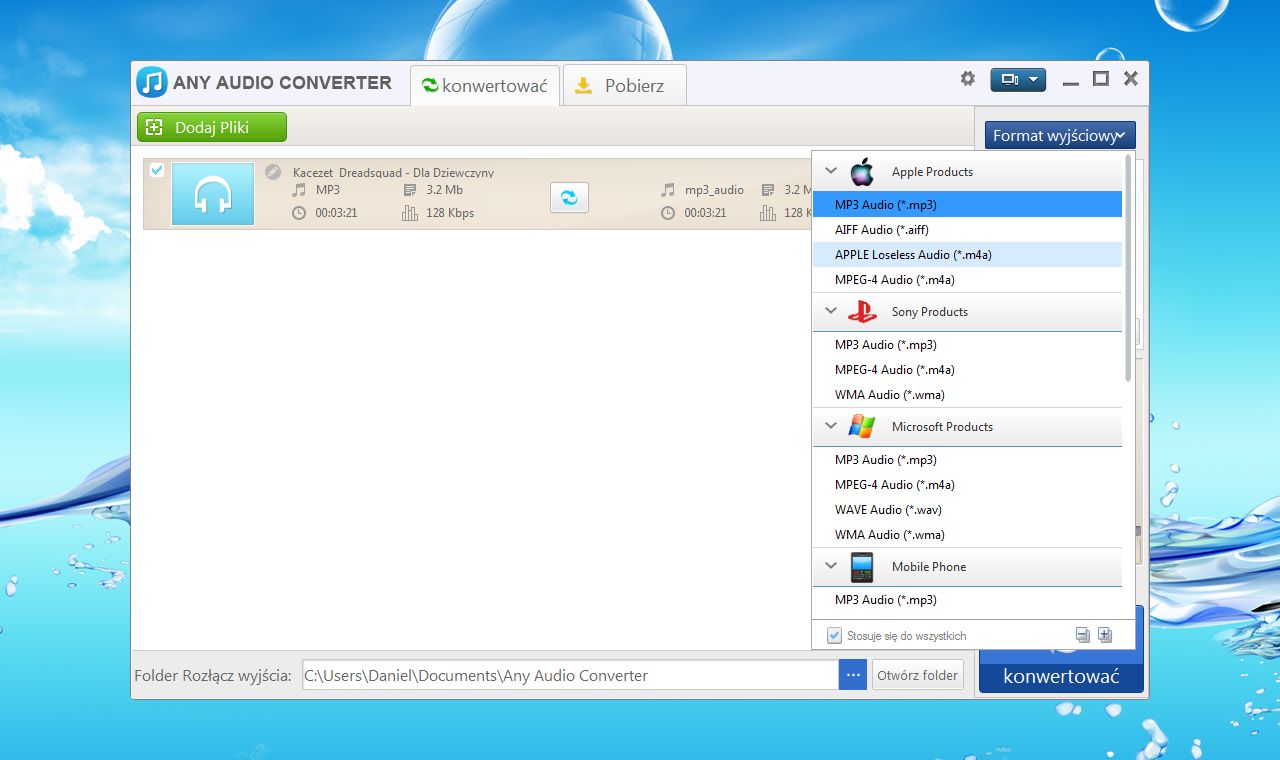Uncheck the Kaczet Dreadsquad file checkbox
1280x760 pixels.
157,171
